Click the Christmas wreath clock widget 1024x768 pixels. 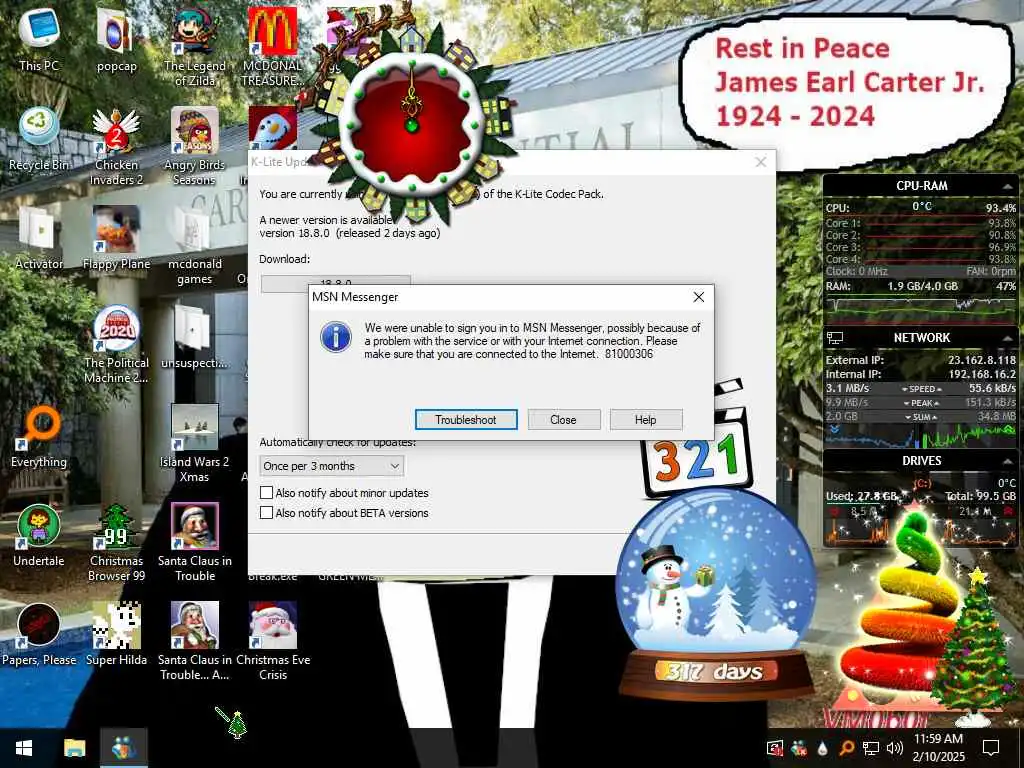pos(411,124)
